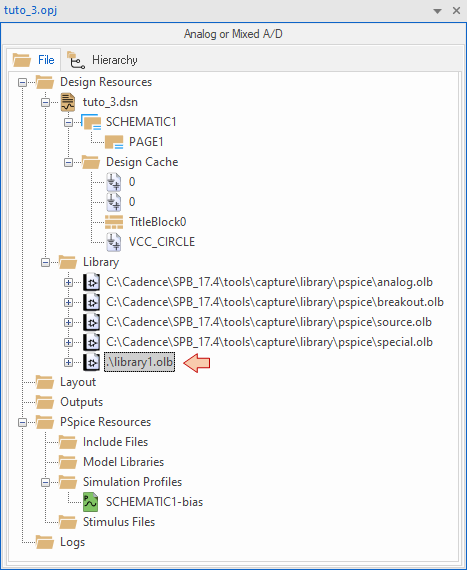This screenshot has width=467, height=570.
Task: Select the VCC_CIRCLE power symbol icon
Action: [x=113, y=242]
